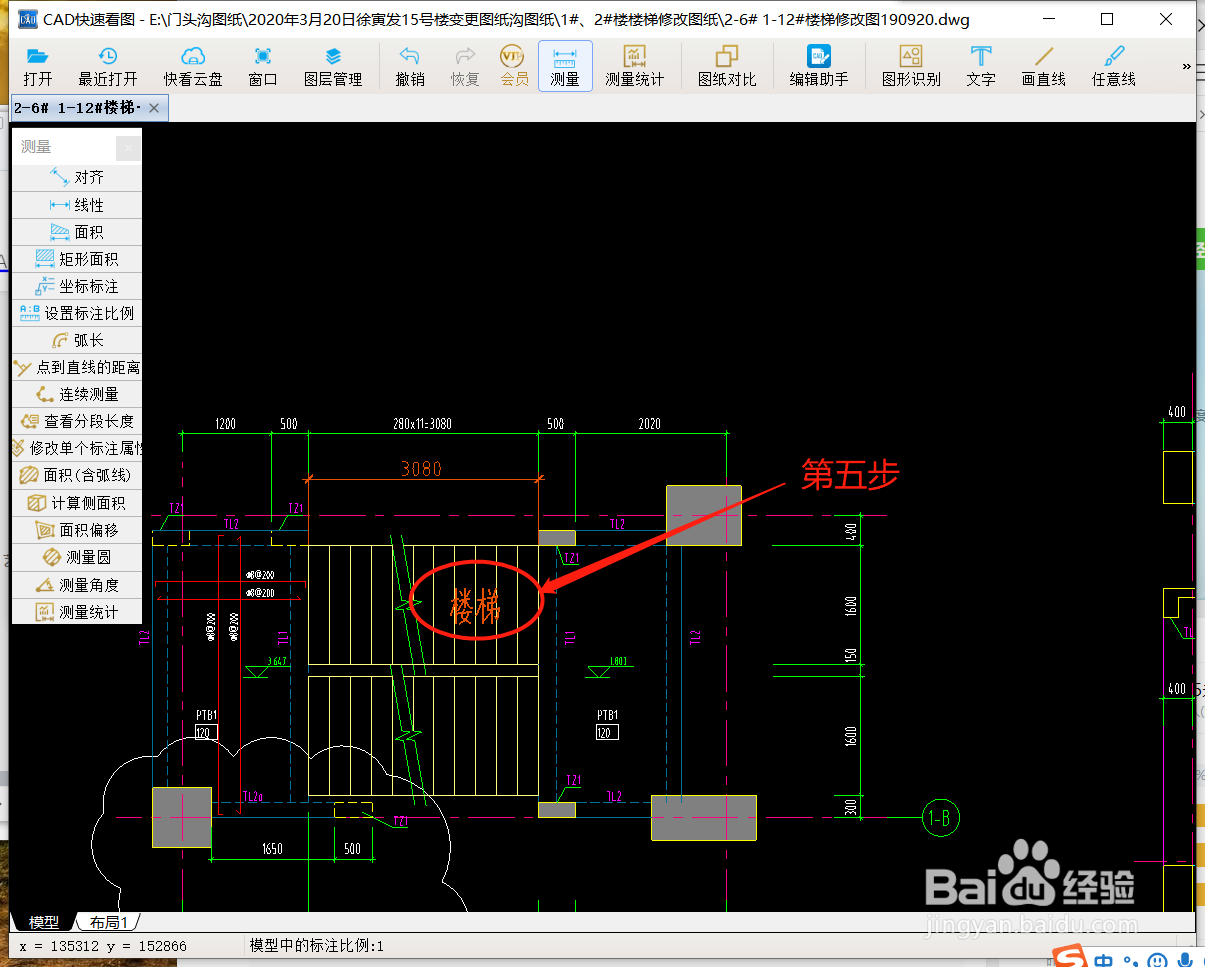
Task: Click the 1-B axis bubble
Action: click(941, 818)
